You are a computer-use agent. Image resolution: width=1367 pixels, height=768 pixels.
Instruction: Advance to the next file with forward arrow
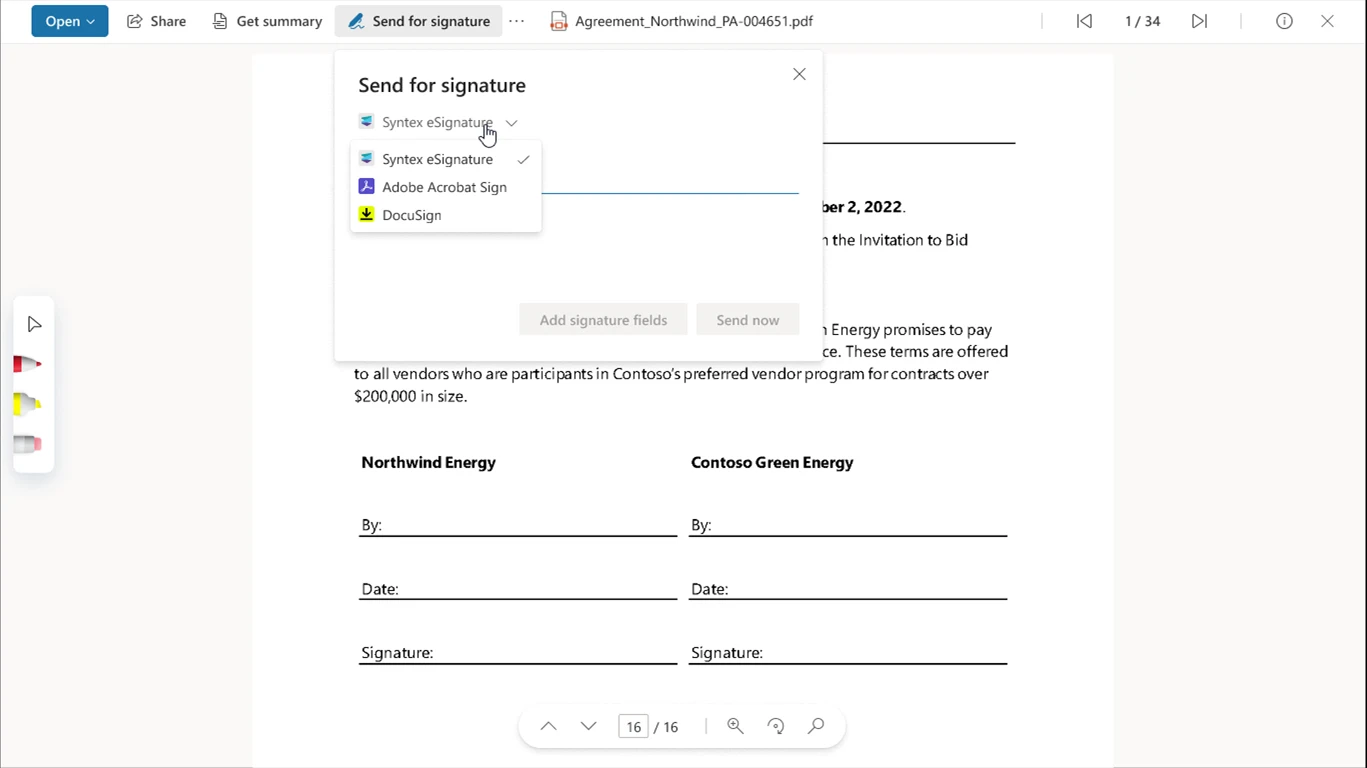click(x=1199, y=20)
